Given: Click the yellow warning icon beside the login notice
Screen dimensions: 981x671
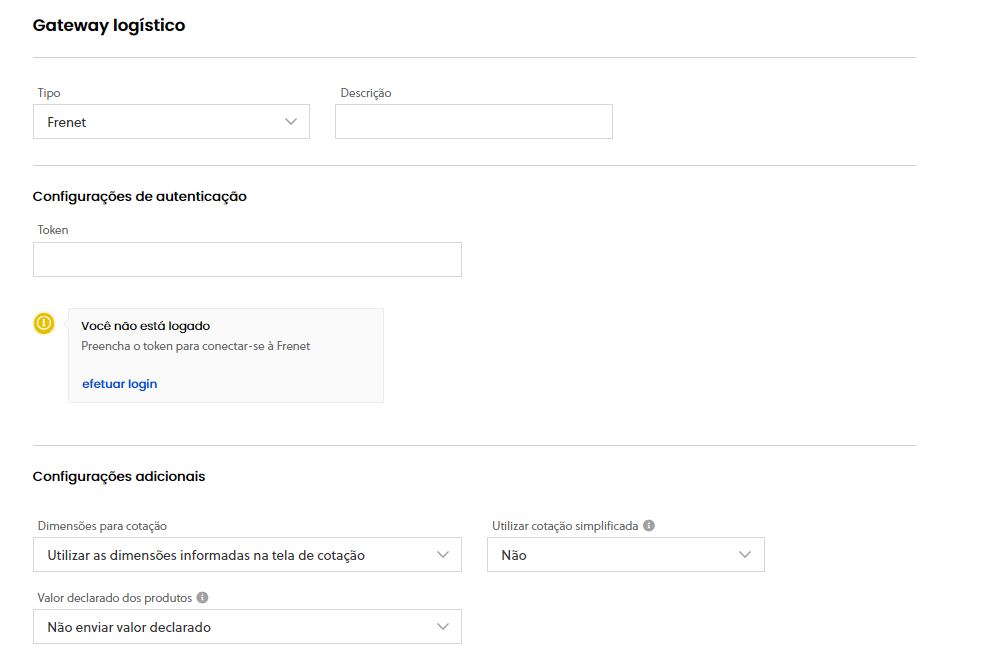Looking at the screenshot, I should [x=44, y=323].
